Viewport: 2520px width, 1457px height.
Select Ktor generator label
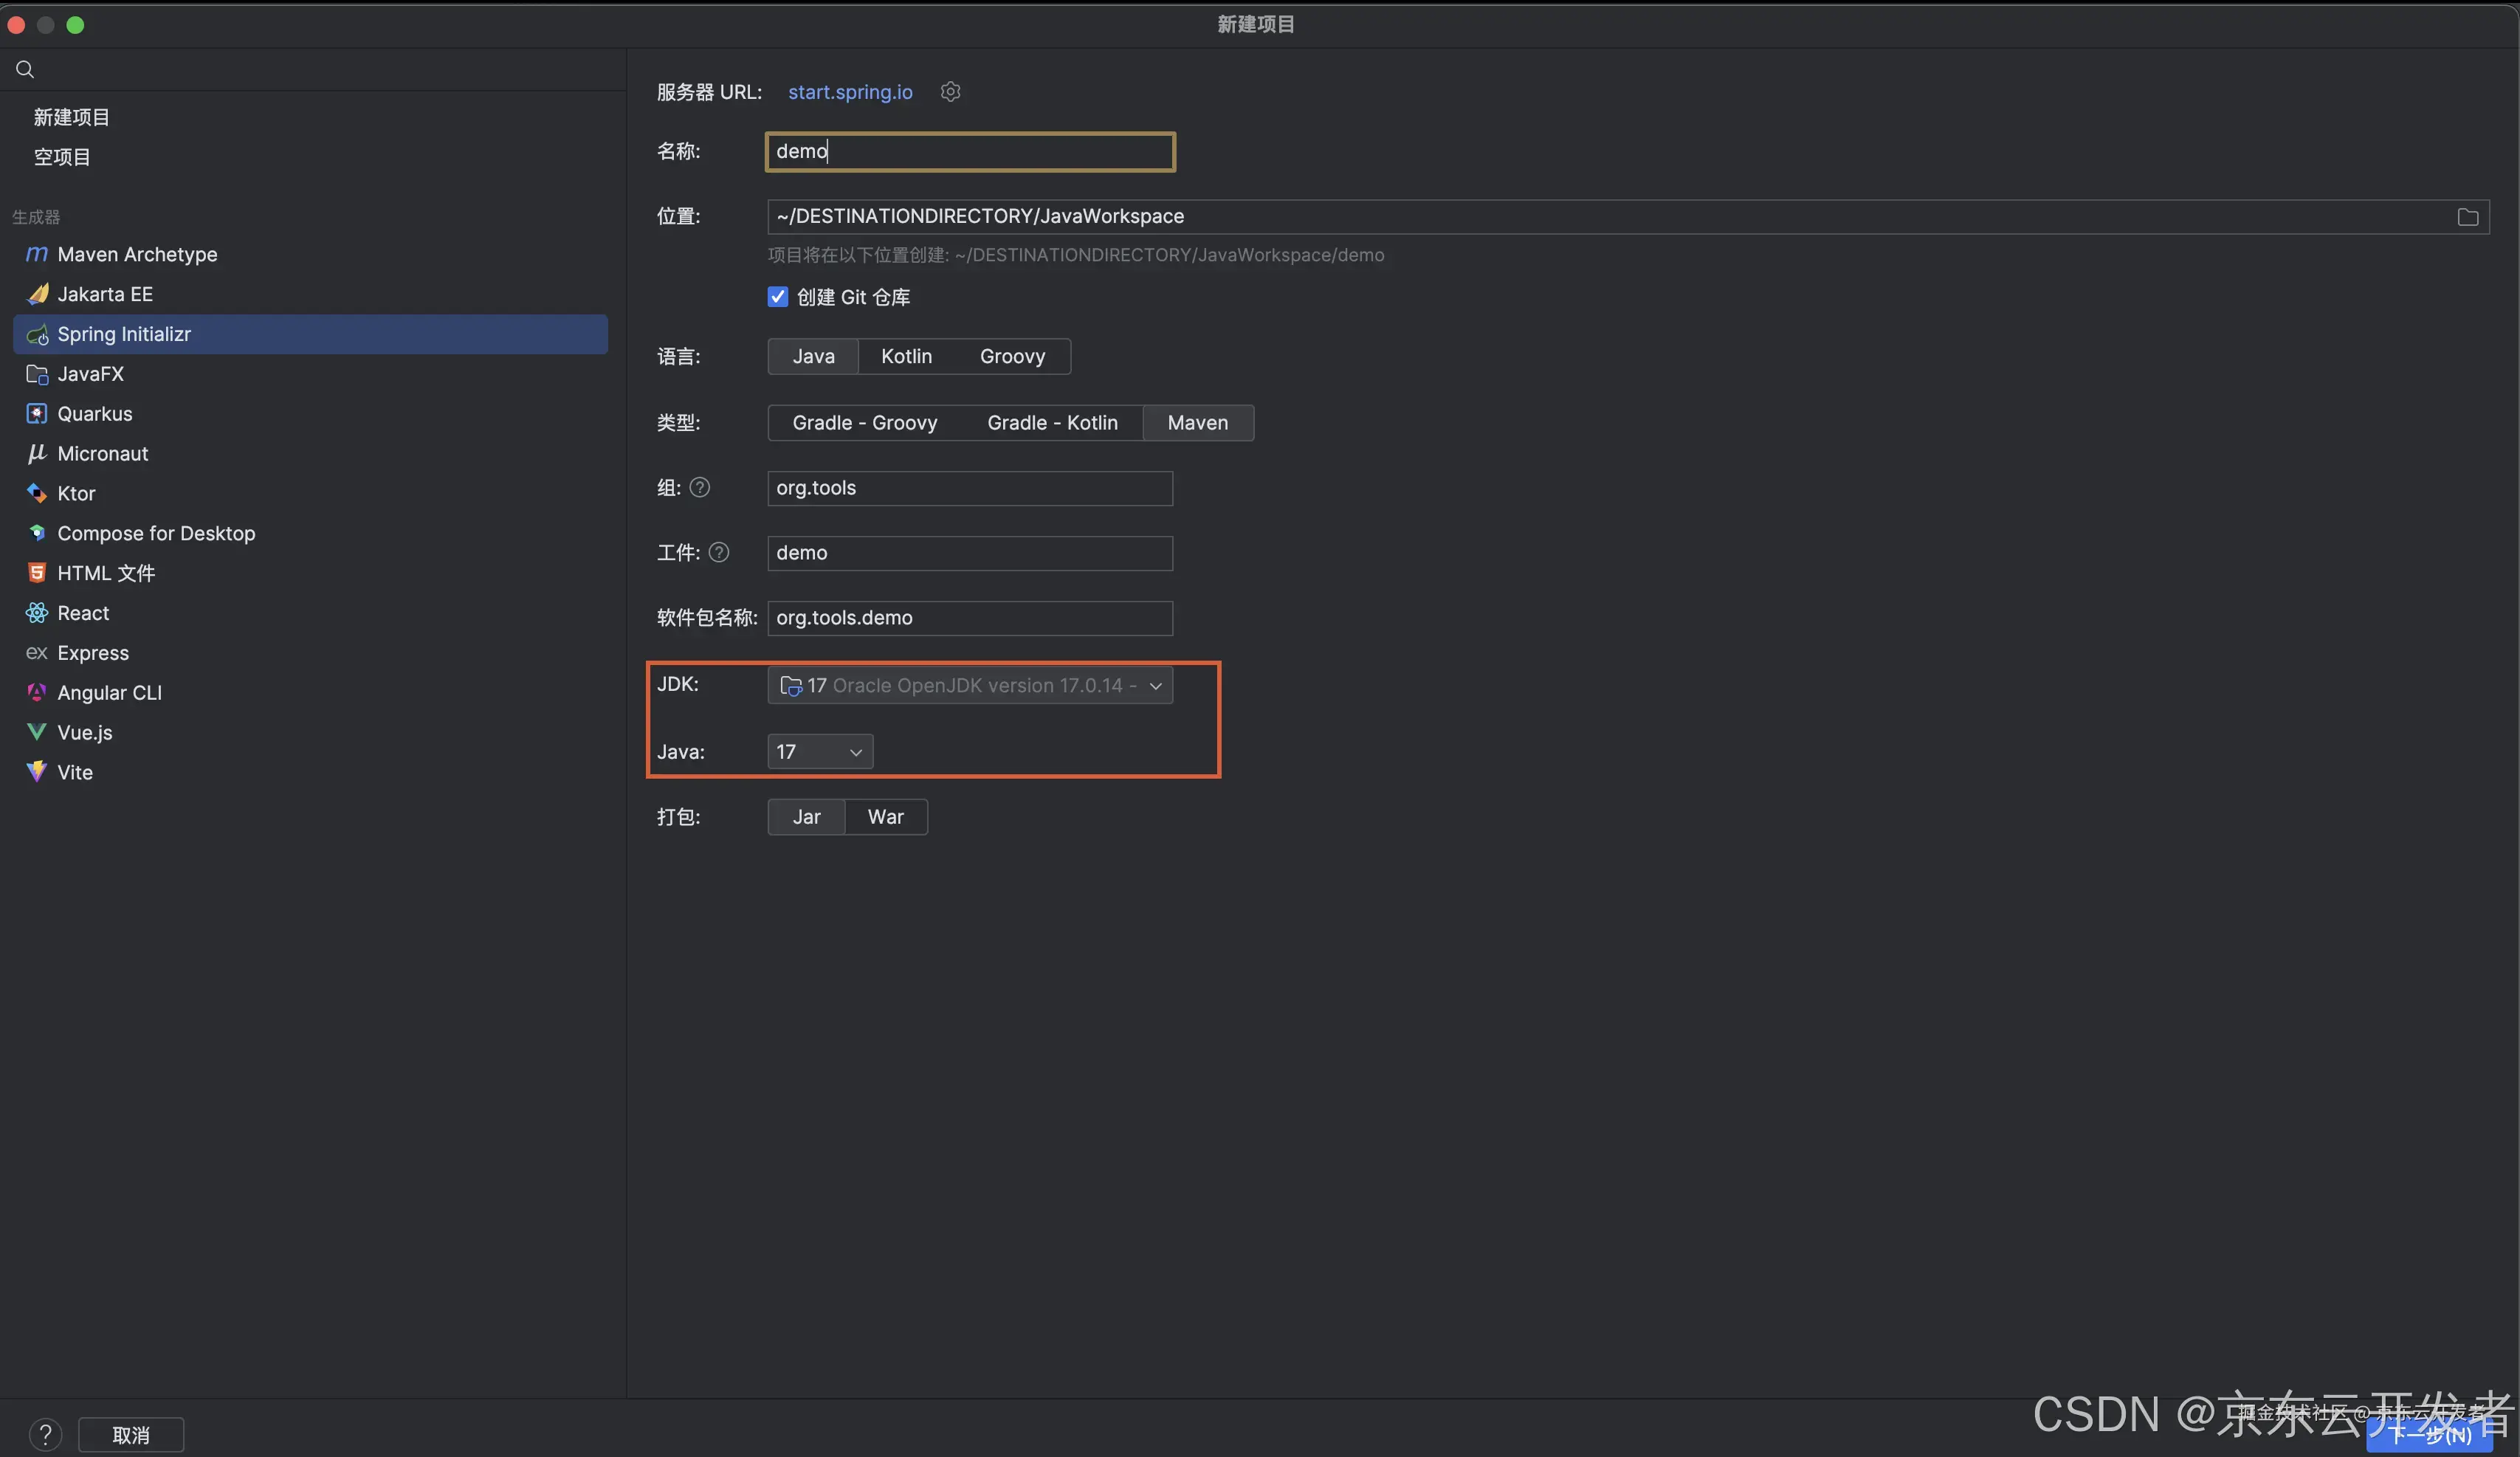pyautogui.click(x=76, y=493)
